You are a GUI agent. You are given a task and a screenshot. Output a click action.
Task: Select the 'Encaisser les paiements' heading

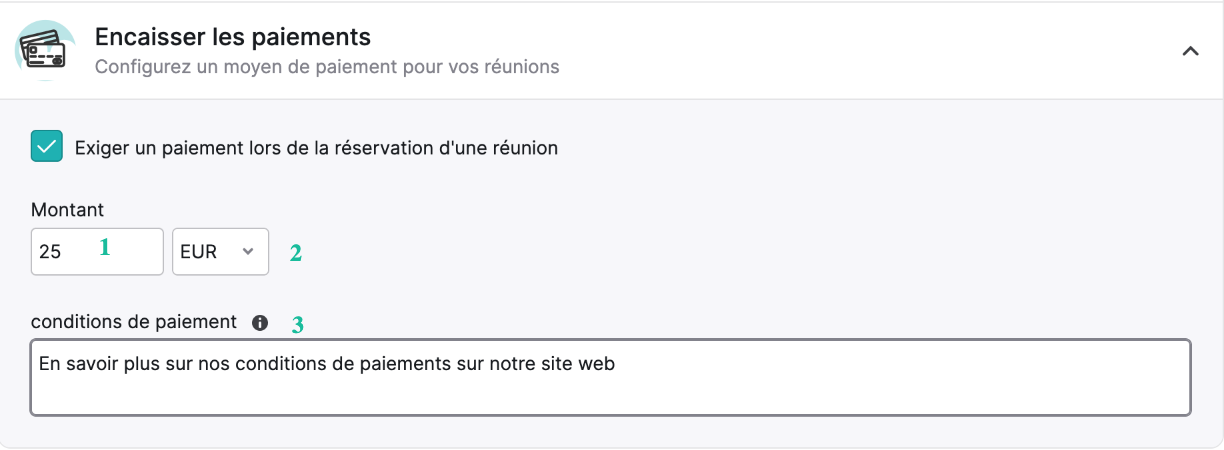[233, 37]
